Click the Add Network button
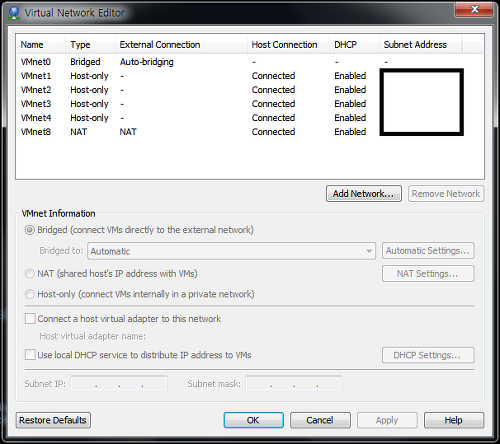The width and height of the screenshot is (500, 444). (364, 194)
